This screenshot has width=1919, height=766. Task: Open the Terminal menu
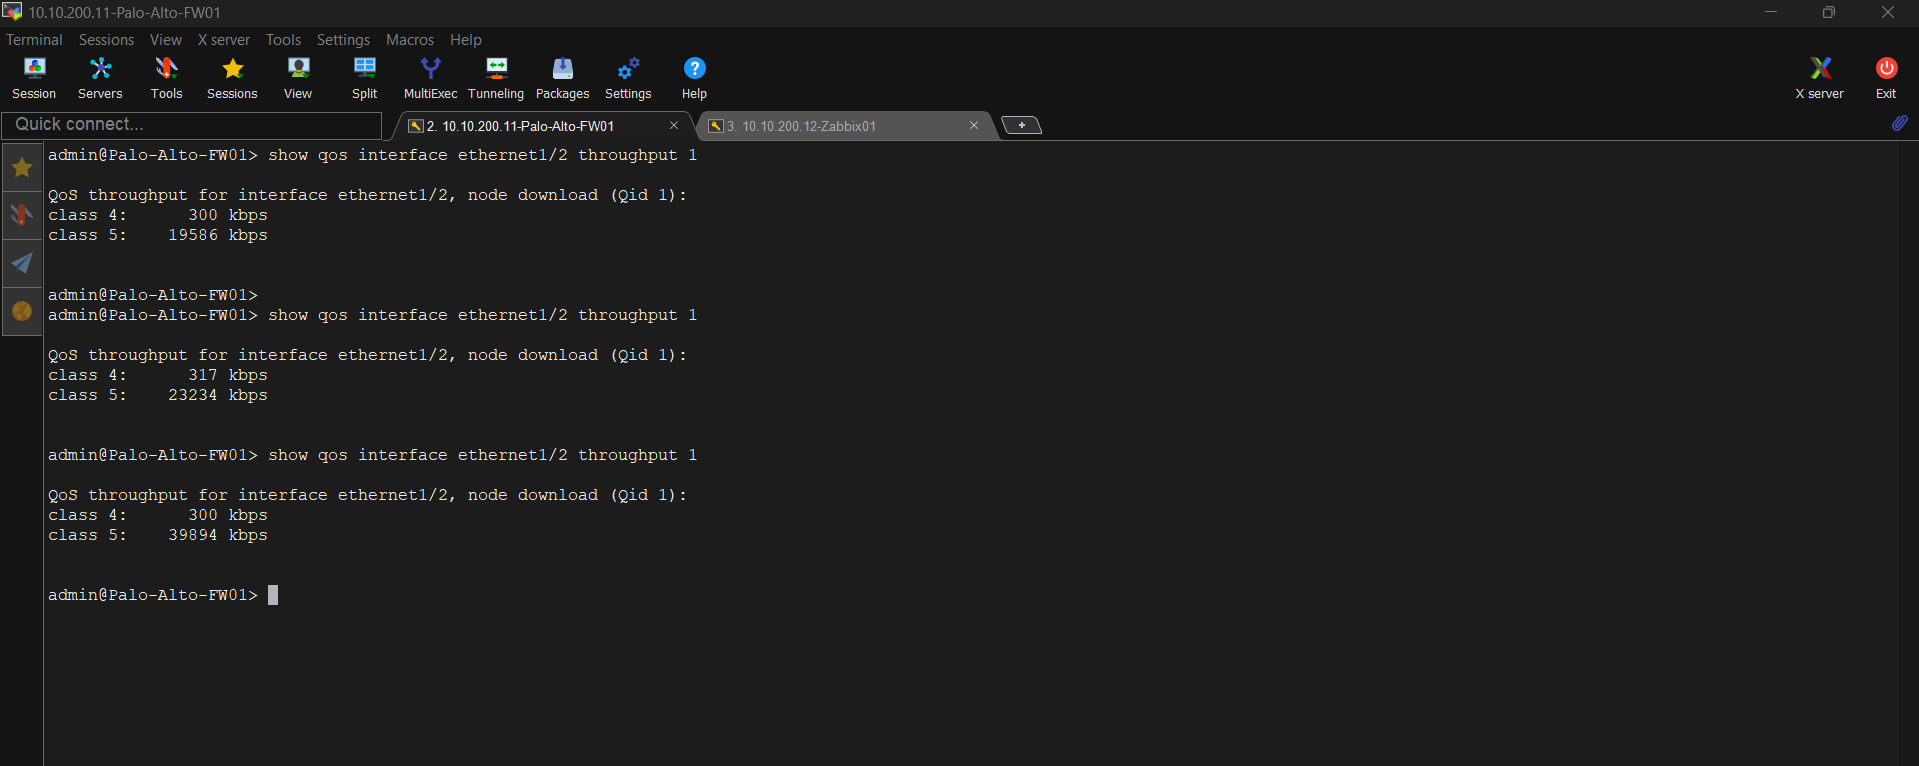point(34,40)
